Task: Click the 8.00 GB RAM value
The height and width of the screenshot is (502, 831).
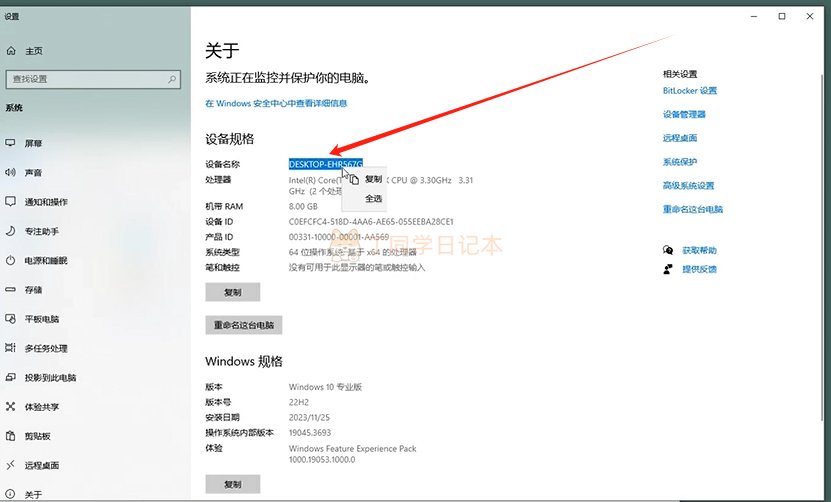Action: tap(303, 206)
